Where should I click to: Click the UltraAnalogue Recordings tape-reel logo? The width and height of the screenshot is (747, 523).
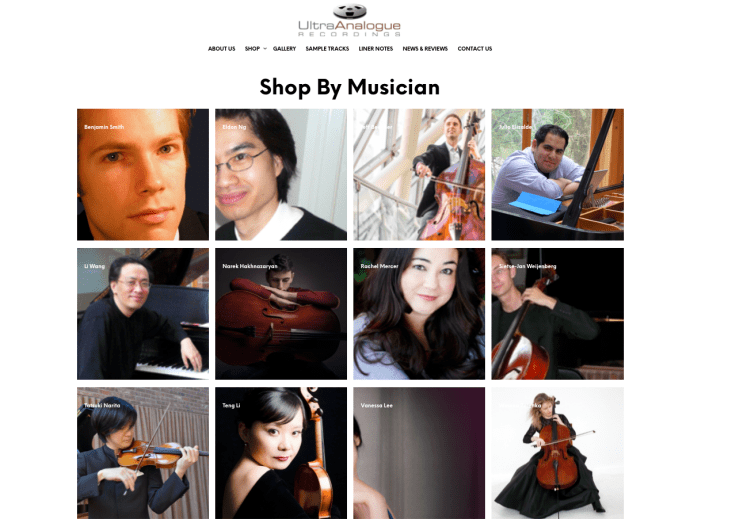[x=349, y=20]
